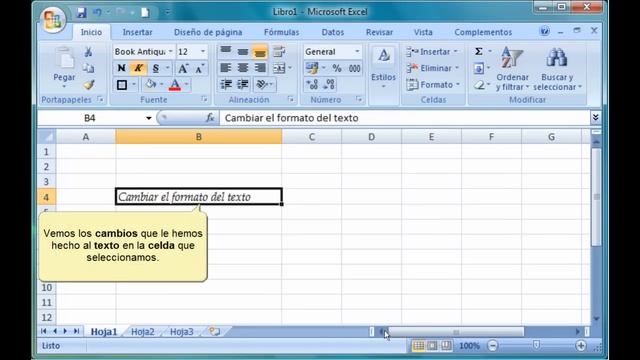The height and width of the screenshot is (360, 640).
Task: Toggle wrap text
Action: pos(279,51)
